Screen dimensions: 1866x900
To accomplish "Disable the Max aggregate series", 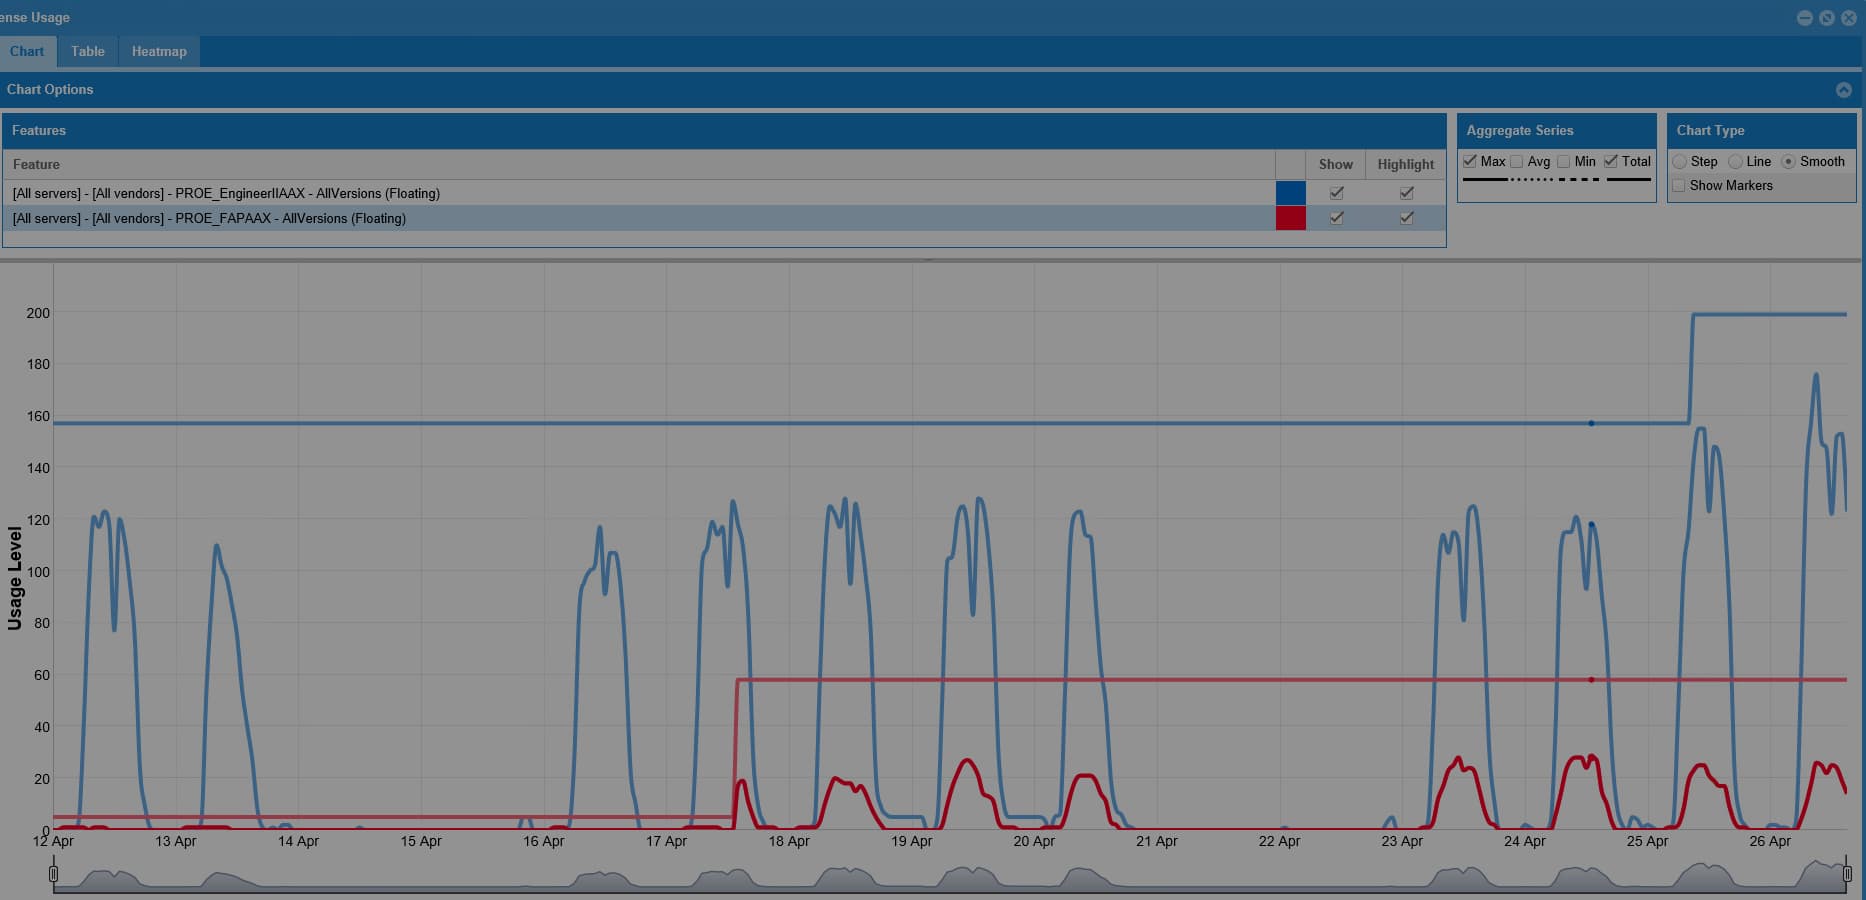I will [1470, 161].
